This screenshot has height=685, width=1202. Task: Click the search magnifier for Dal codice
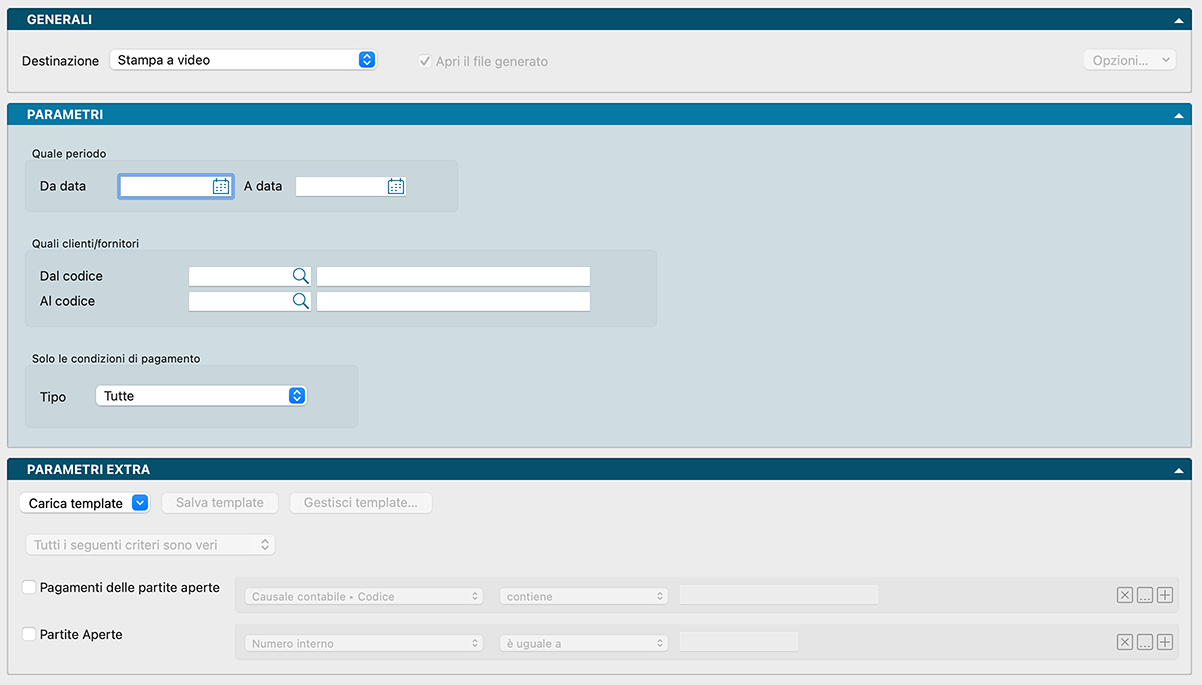click(300, 276)
